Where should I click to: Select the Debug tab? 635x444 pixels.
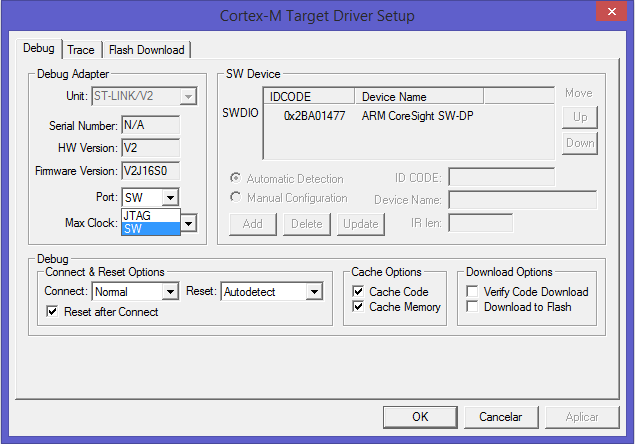[39, 49]
